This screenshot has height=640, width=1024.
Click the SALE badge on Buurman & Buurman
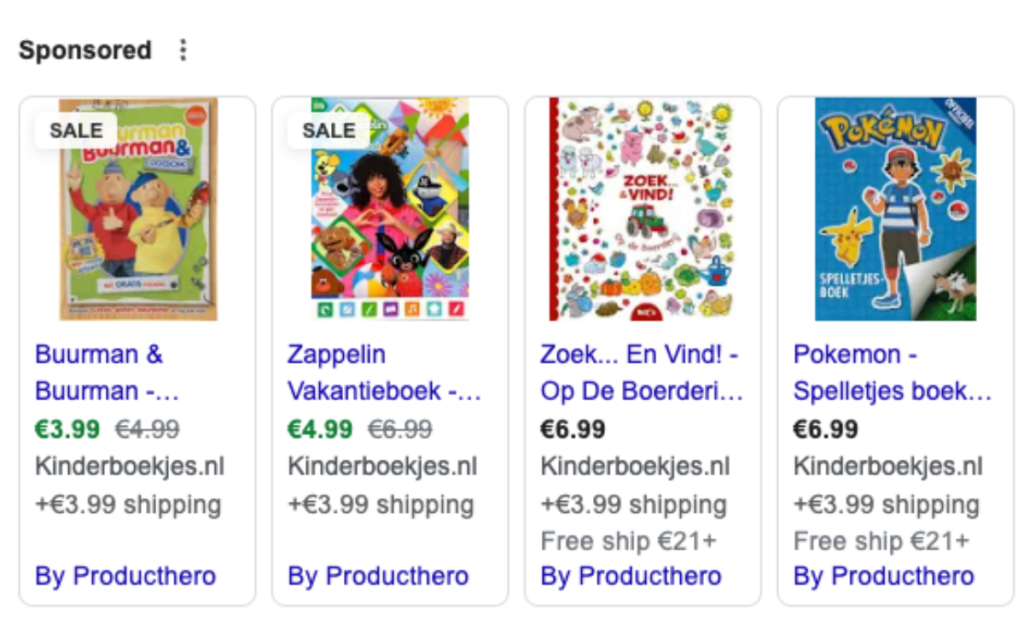point(76,130)
